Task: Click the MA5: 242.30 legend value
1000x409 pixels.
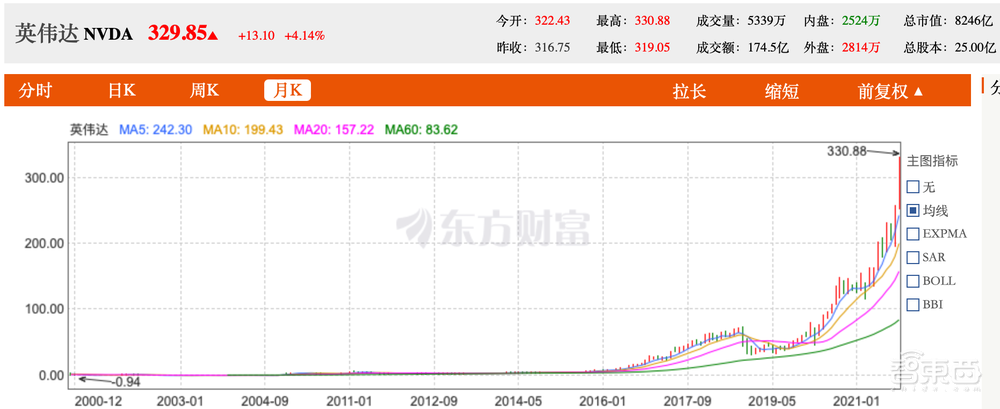Action: pyautogui.click(x=156, y=130)
